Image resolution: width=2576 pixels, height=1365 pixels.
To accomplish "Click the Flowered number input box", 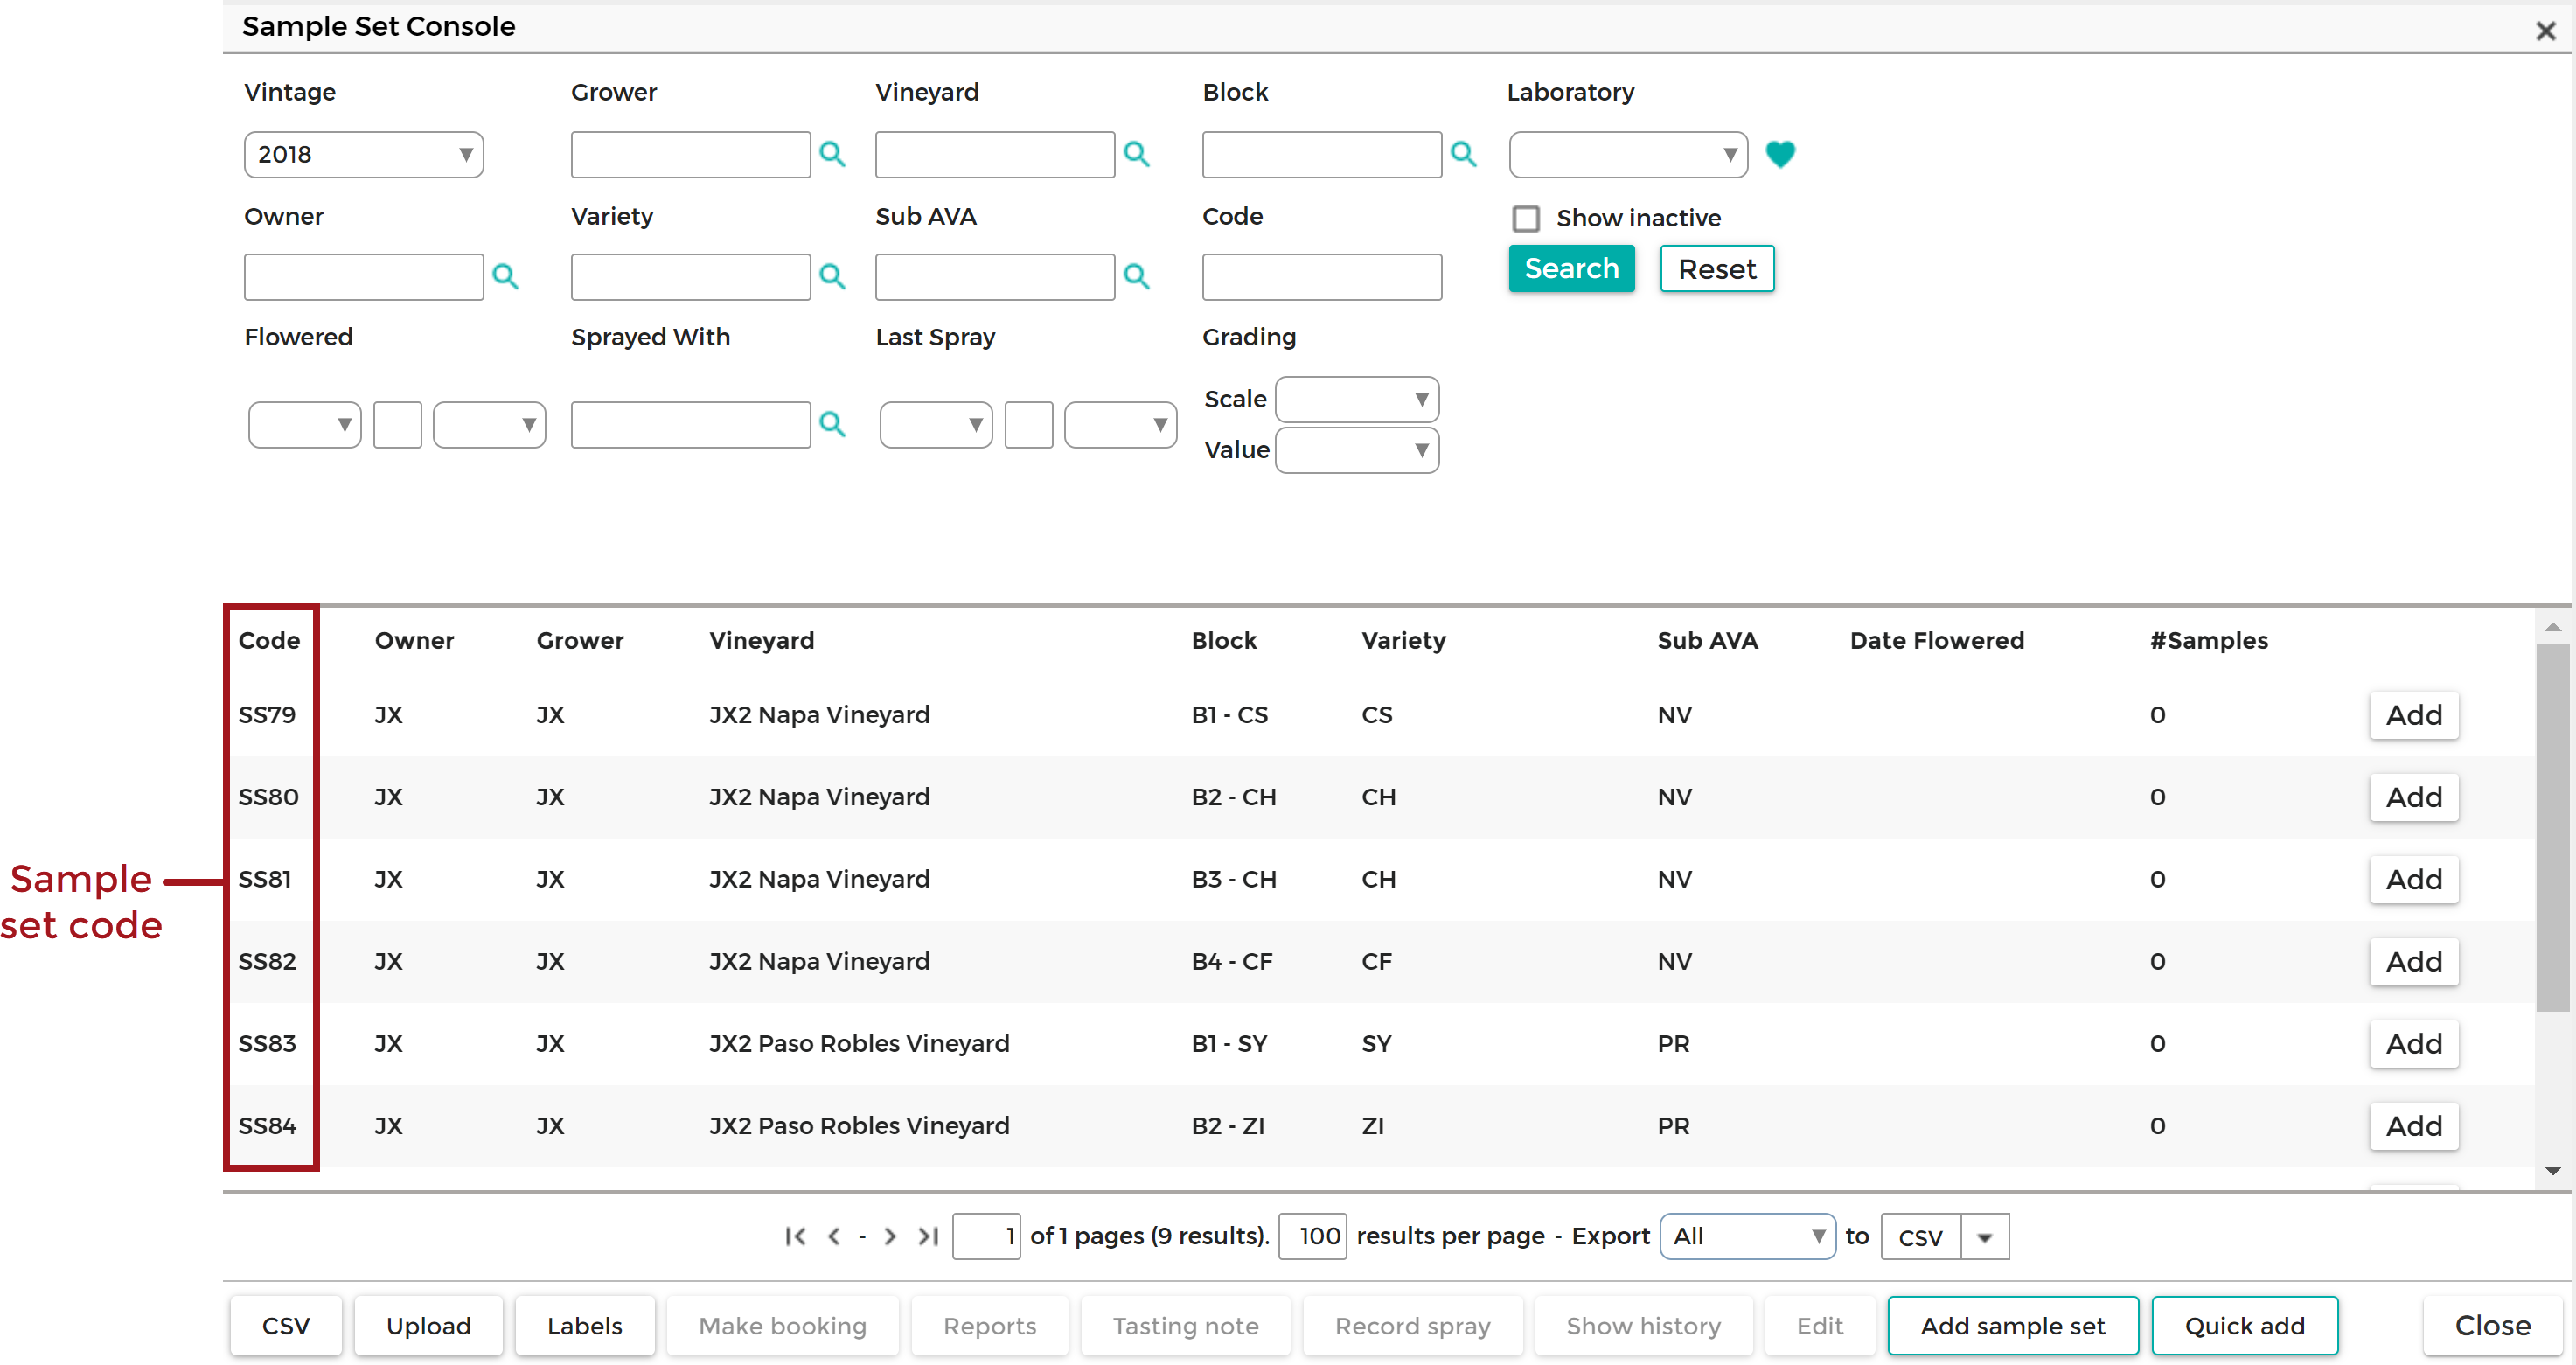I will [397, 424].
